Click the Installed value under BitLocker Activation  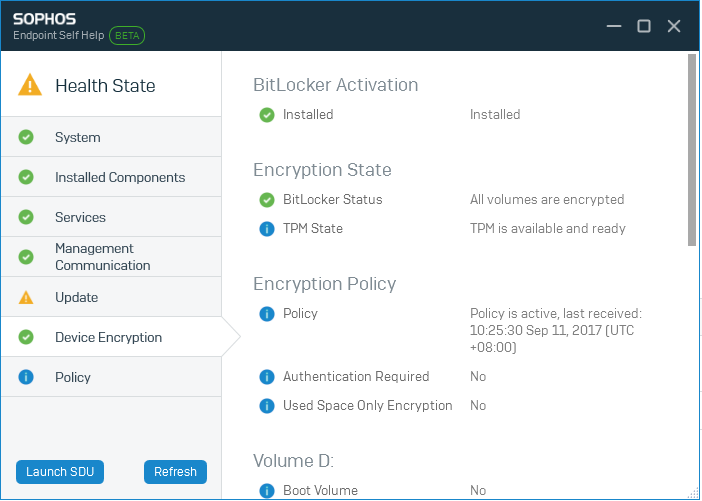point(495,115)
